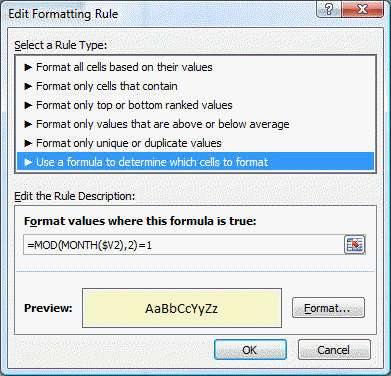
Task: Select 'Format only cells that contain' rule
Action: 196,86
